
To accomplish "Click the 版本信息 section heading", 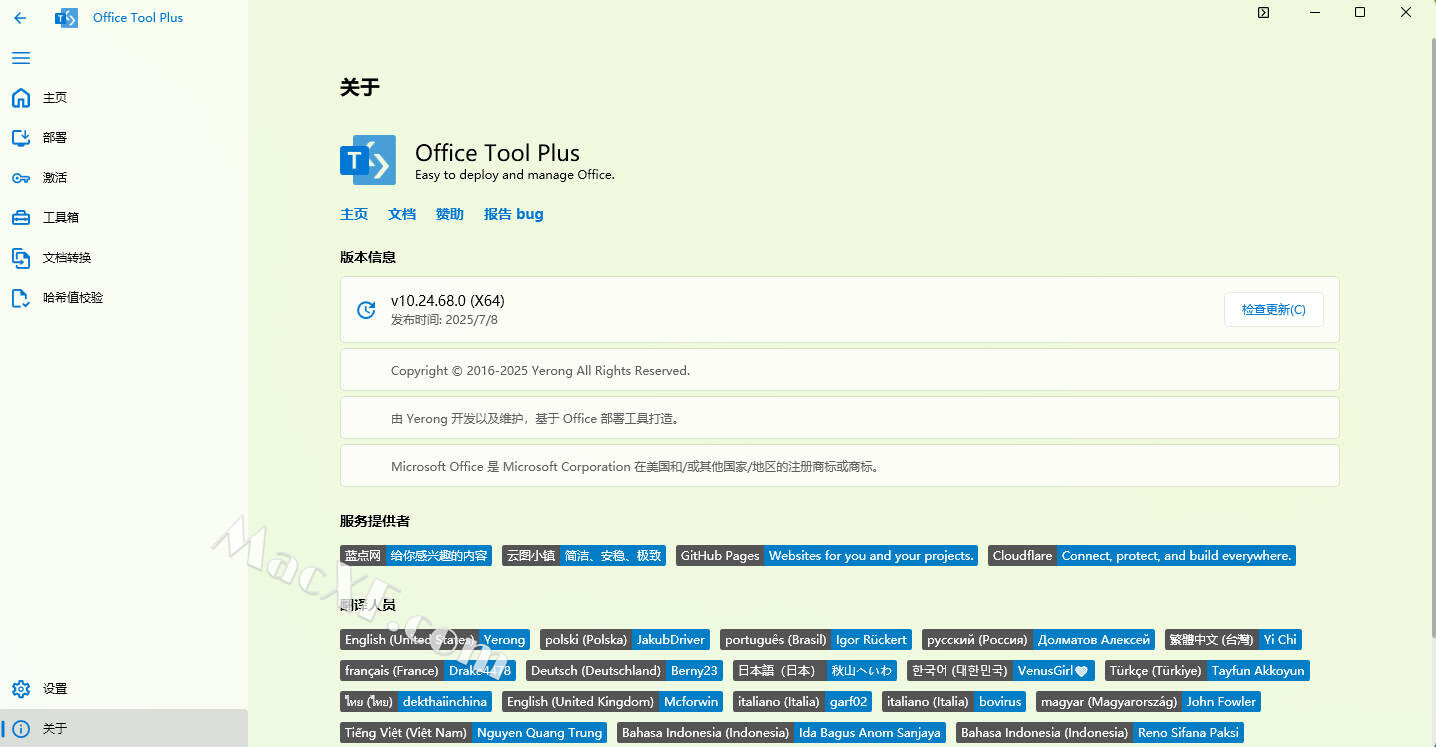I will click(x=368, y=257).
